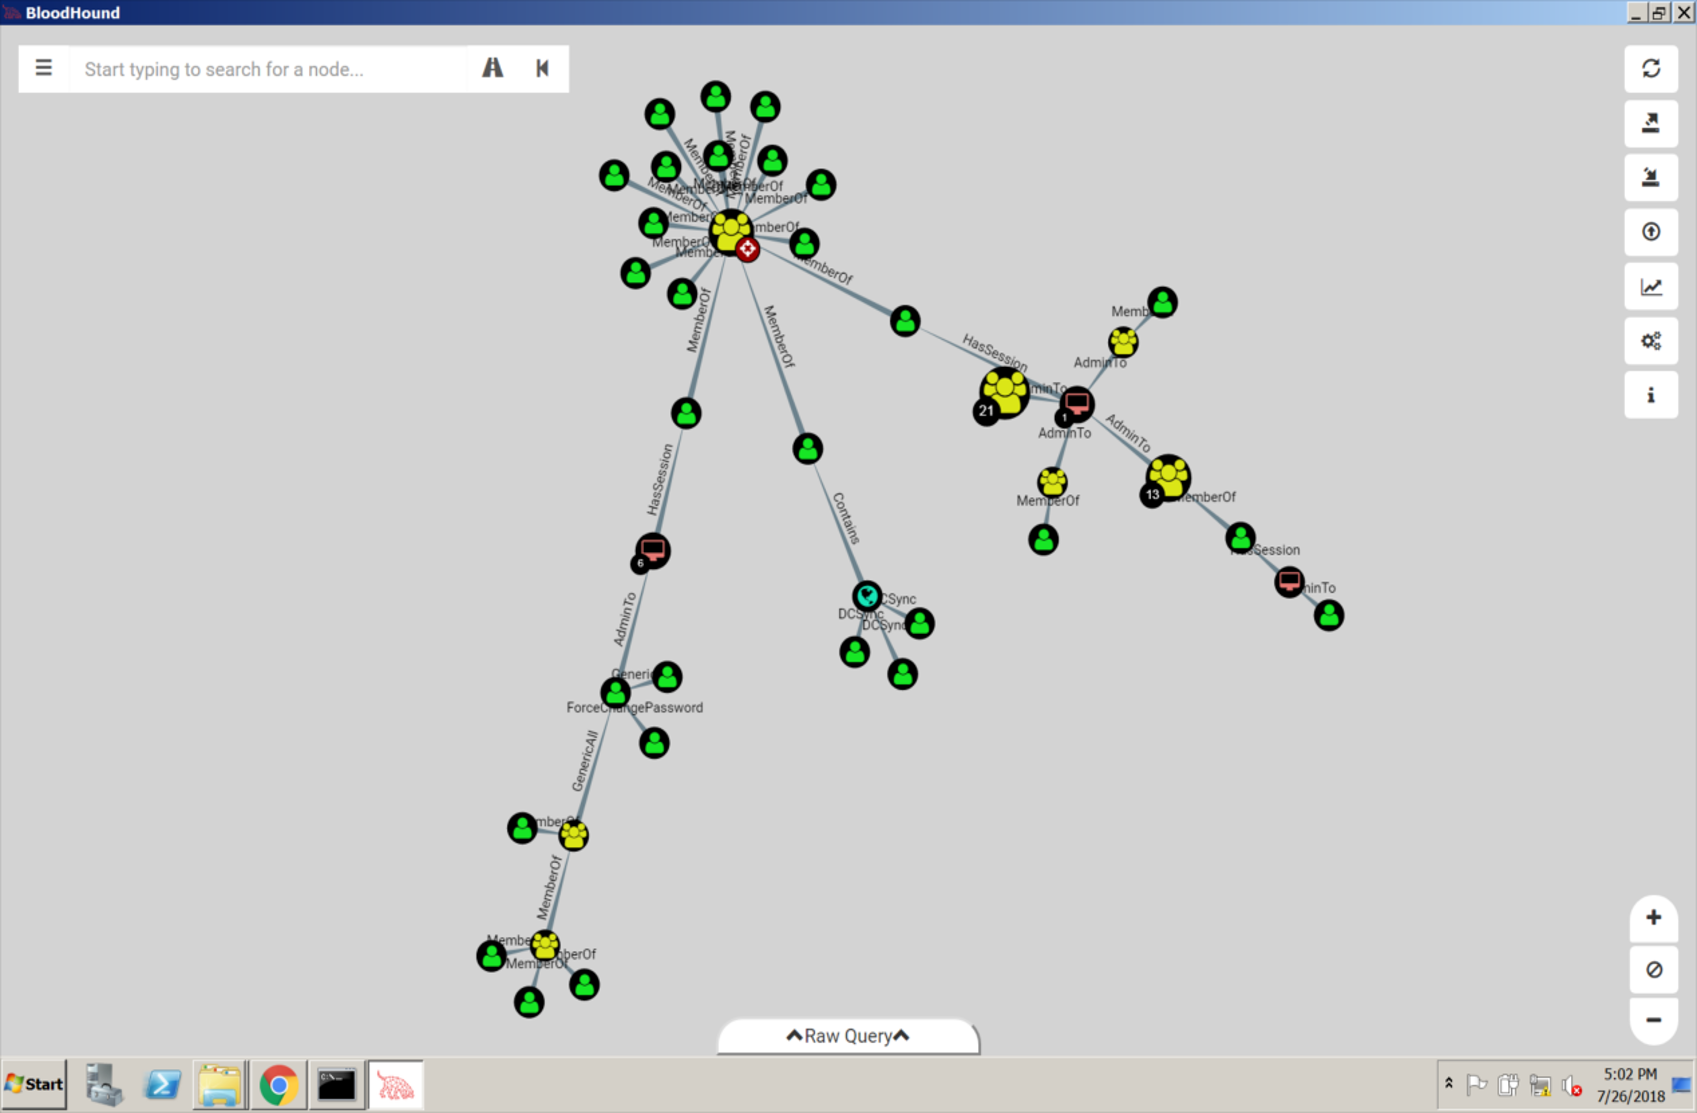1697x1113 pixels.
Task: Click the upload data icon
Action: [1650, 232]
